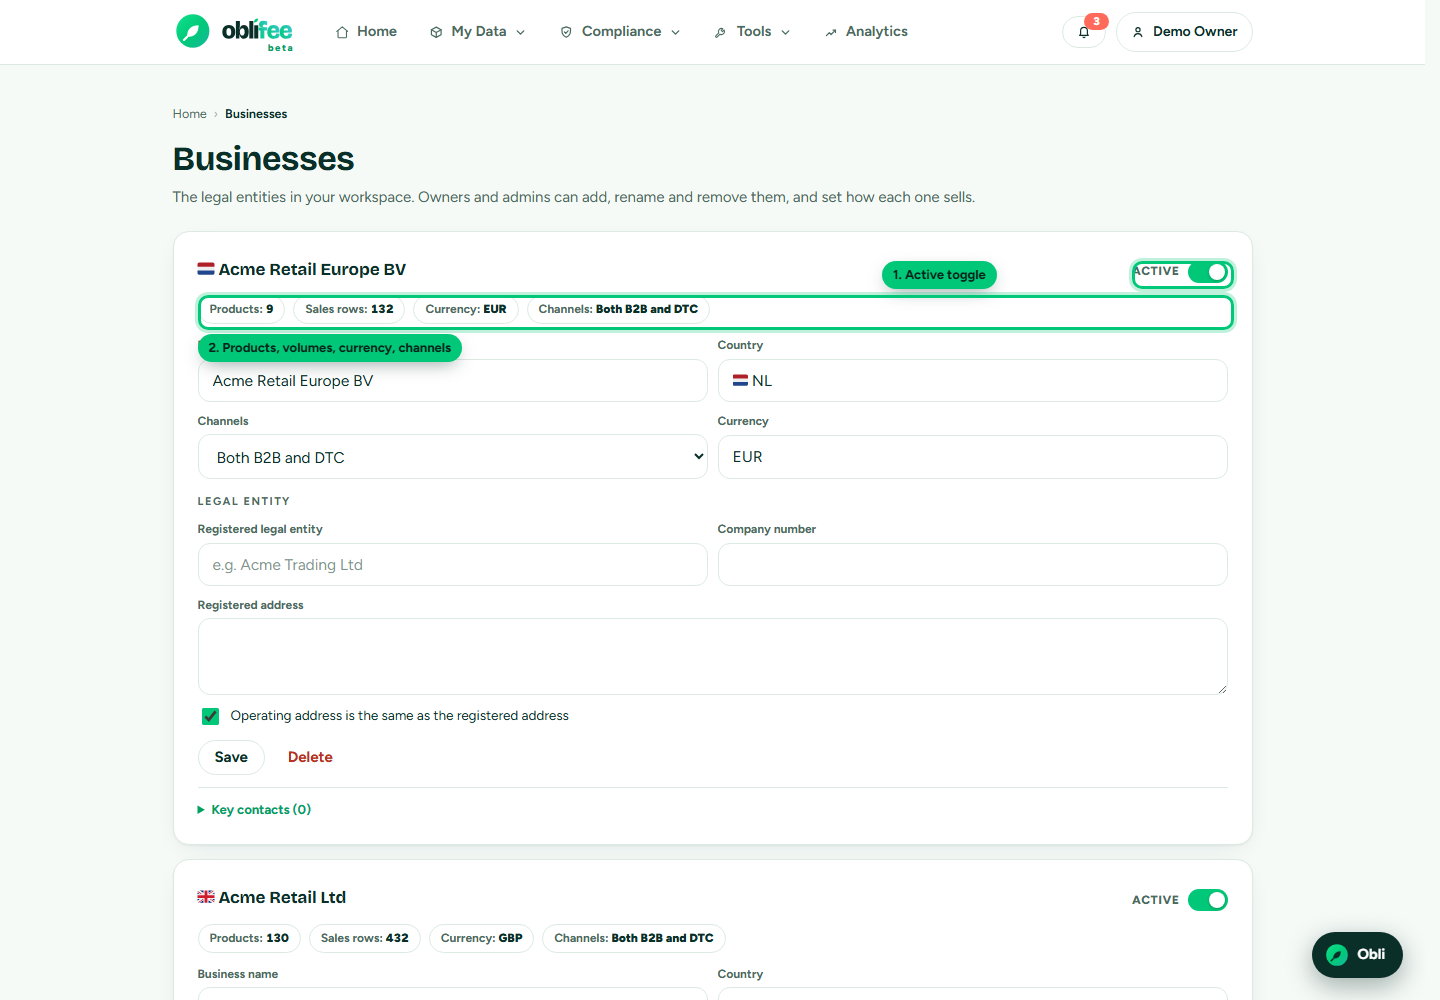
Task: Click the Businesses breadcrumb text
Action: (256, 114)
